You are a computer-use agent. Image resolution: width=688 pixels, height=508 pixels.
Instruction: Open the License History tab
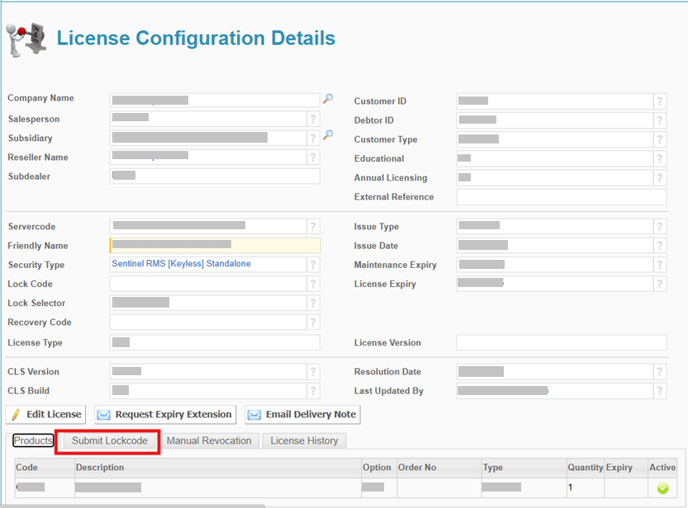coord(304,441)
